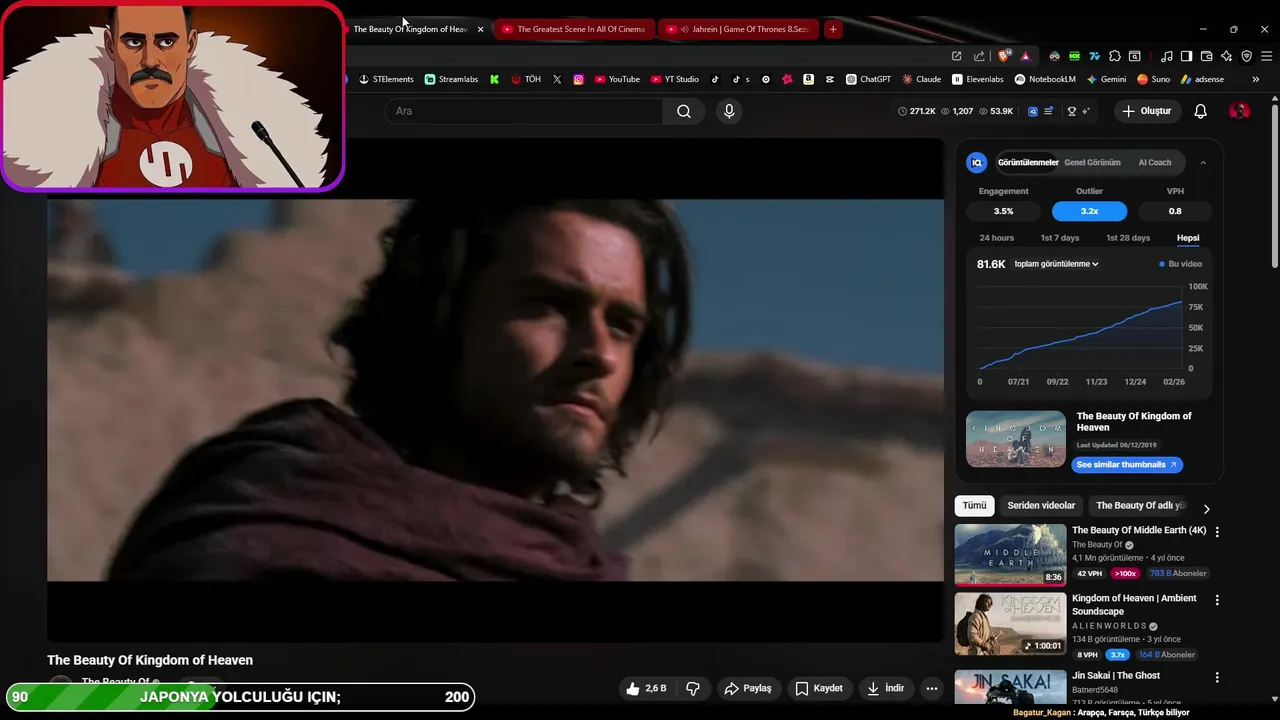
Task: Switch to the AI Coach tab
Action: pyautogui.click(x=1154, y=162)
